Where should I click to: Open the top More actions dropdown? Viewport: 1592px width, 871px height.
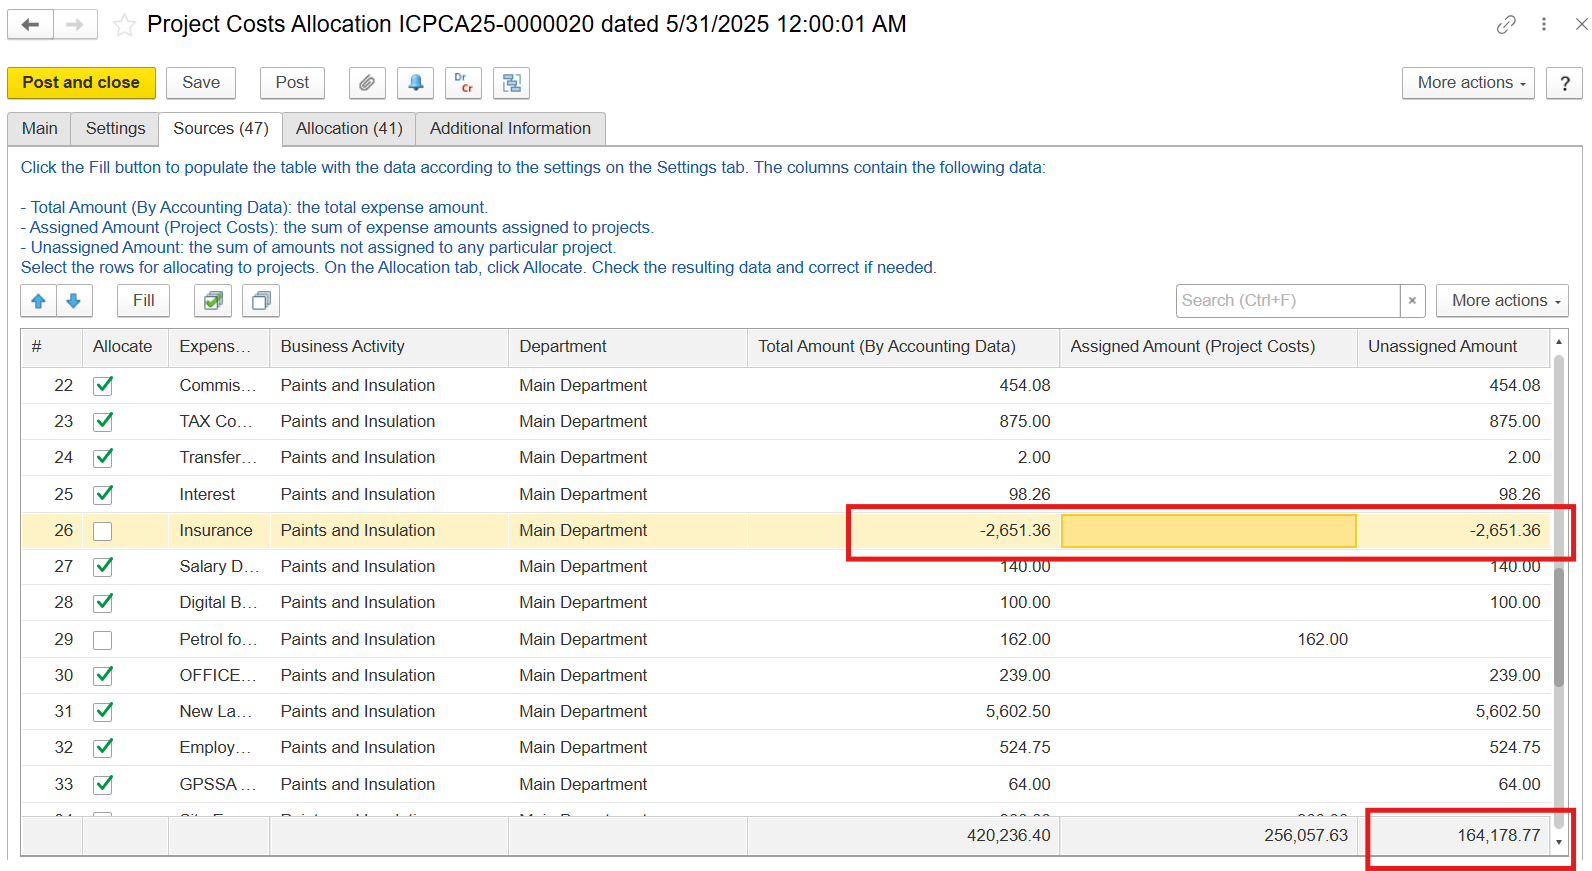(x=1470, y=83)
